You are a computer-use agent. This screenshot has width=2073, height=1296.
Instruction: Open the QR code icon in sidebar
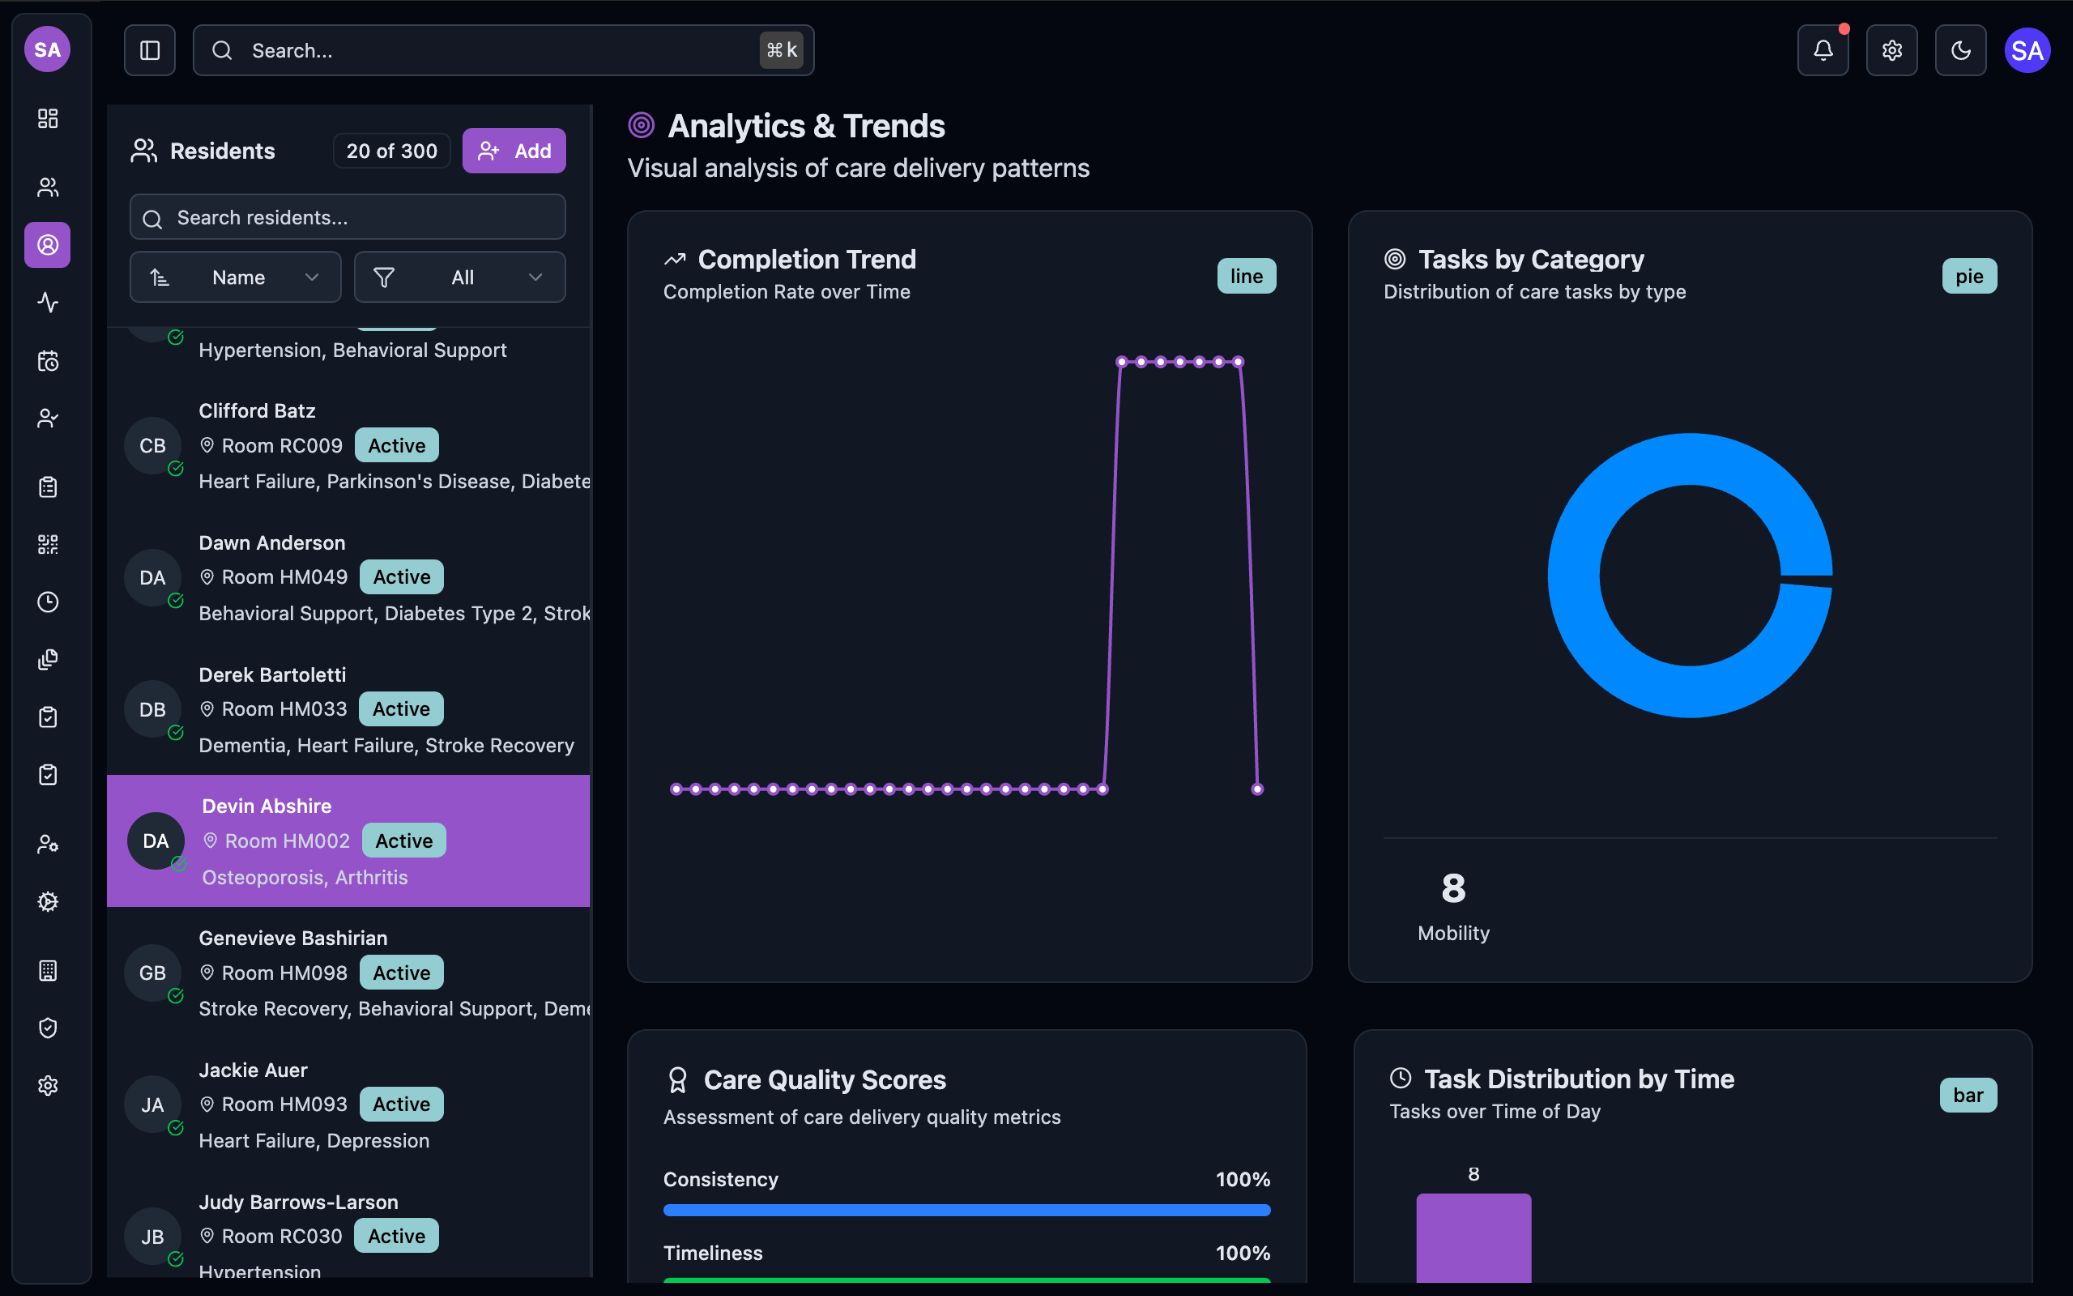click(x=47, y=544)
